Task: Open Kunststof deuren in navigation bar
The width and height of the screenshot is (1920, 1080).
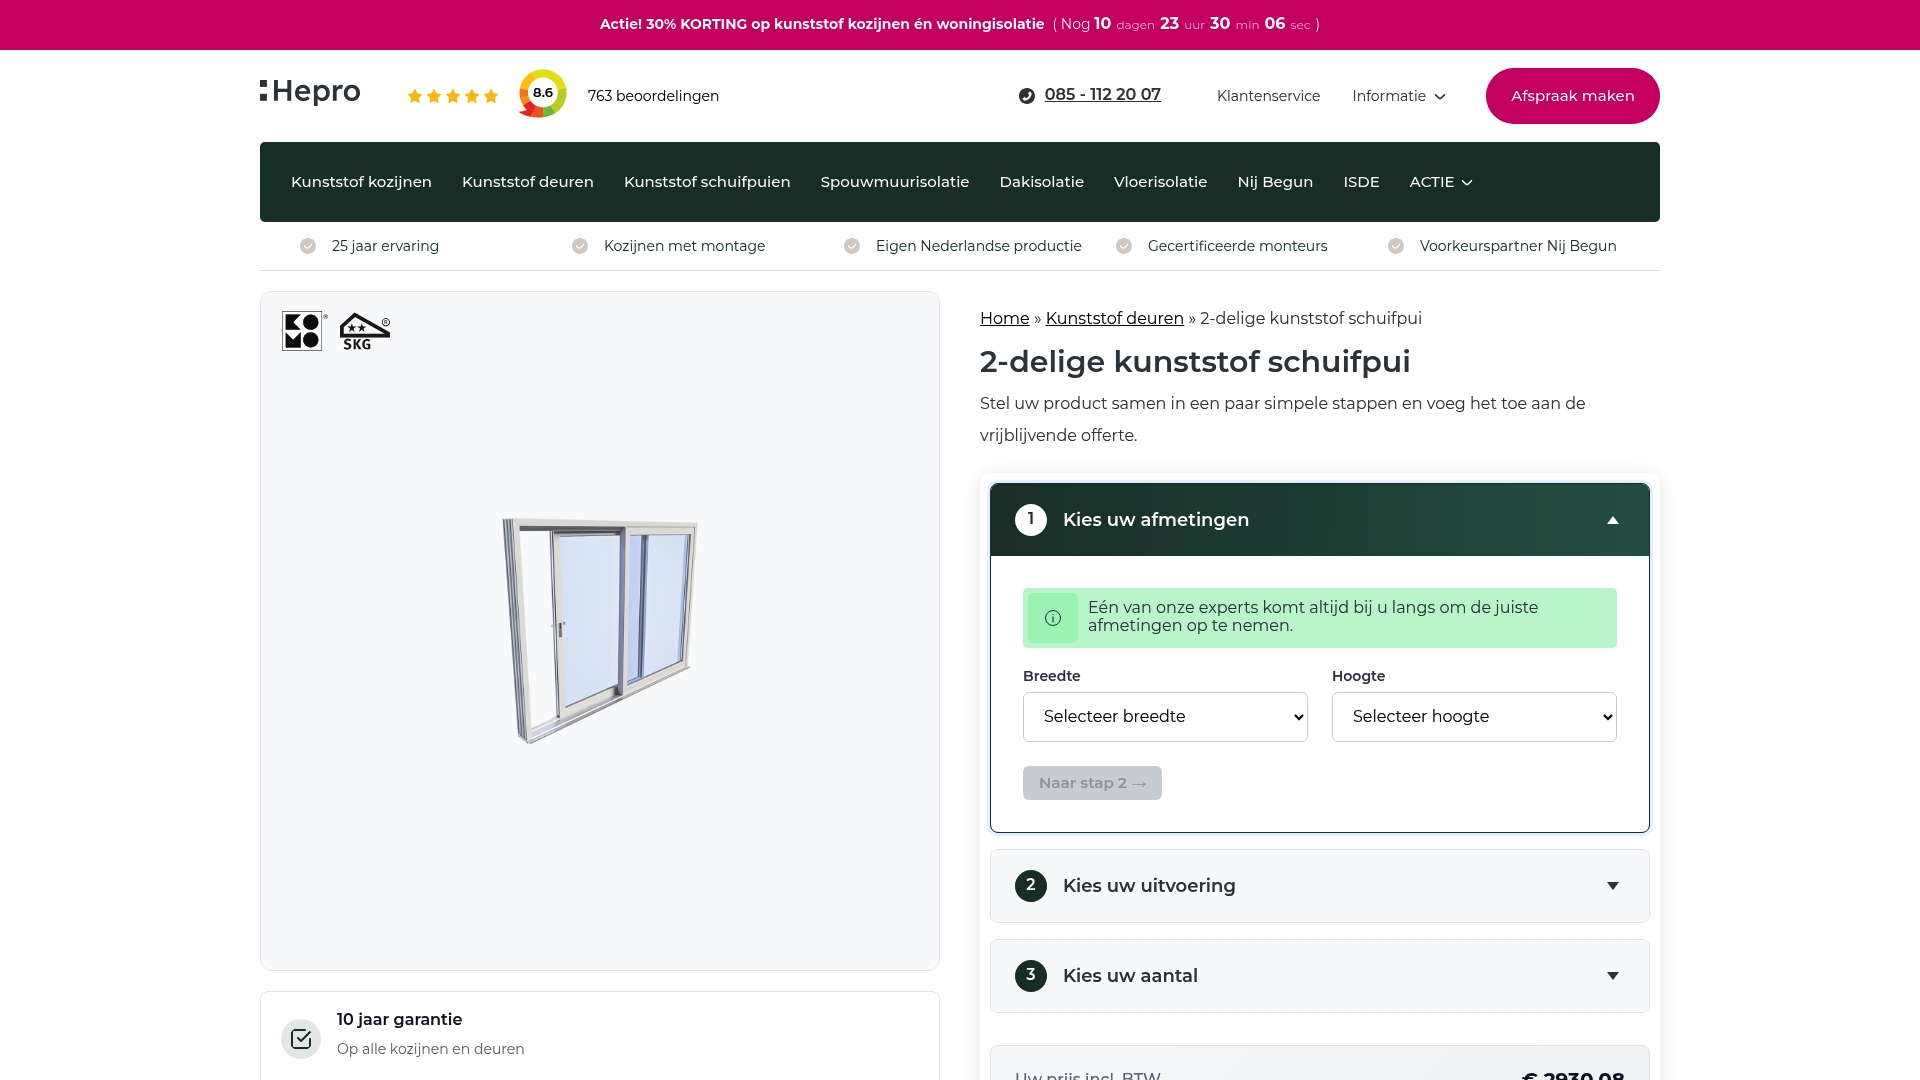Action: click(528, 182)
